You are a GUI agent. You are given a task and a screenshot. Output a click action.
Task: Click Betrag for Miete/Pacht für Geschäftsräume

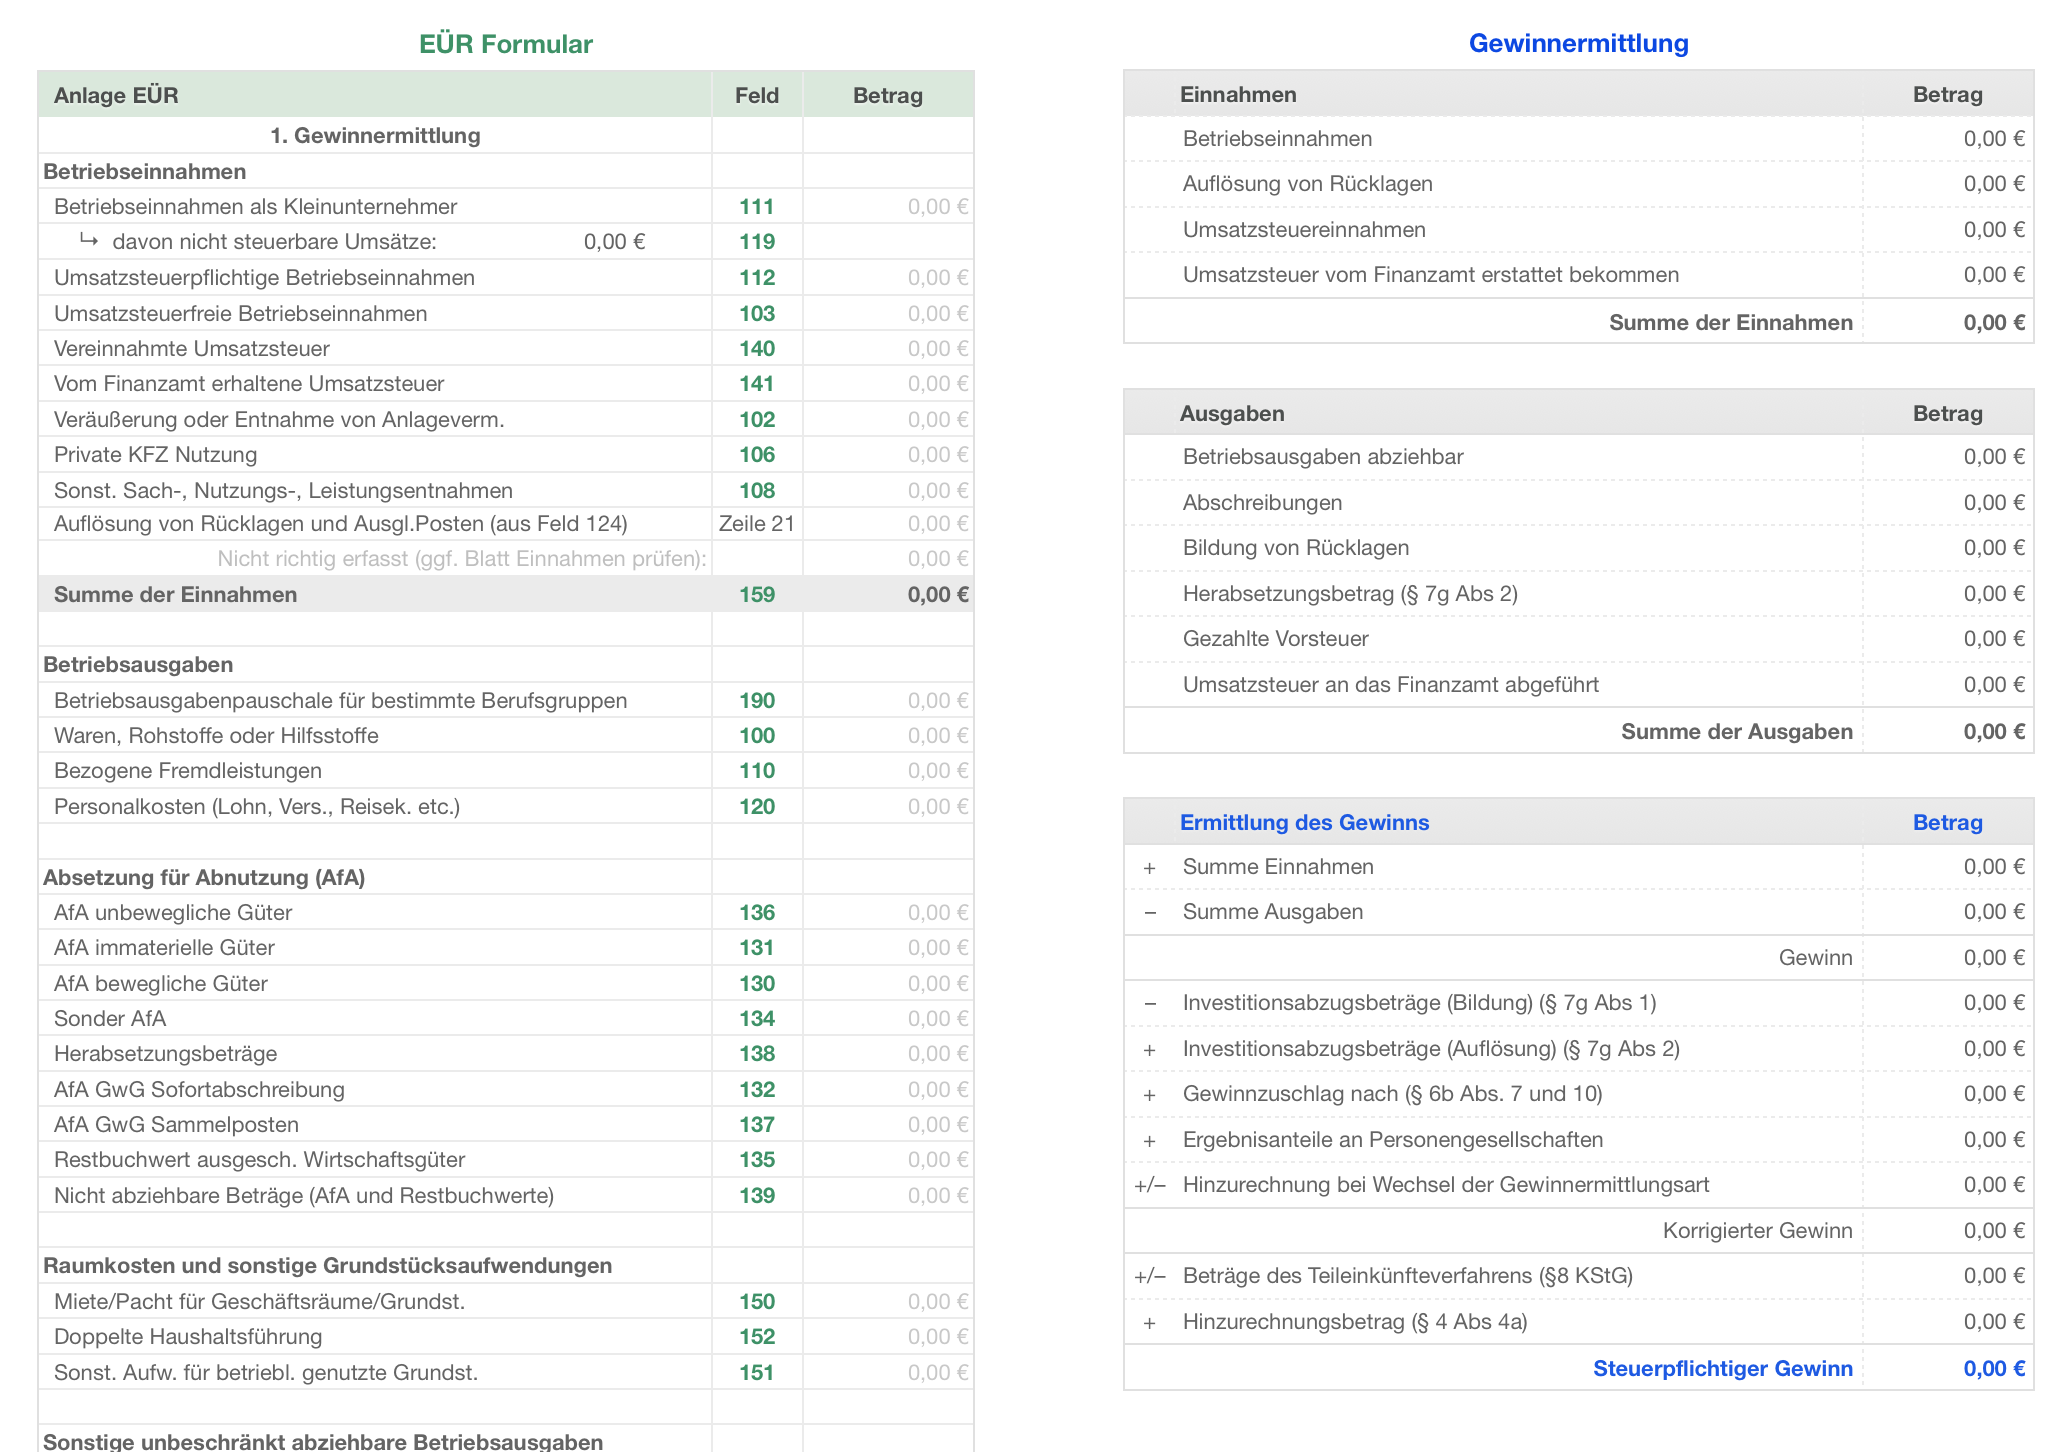tap(937, 1302)
